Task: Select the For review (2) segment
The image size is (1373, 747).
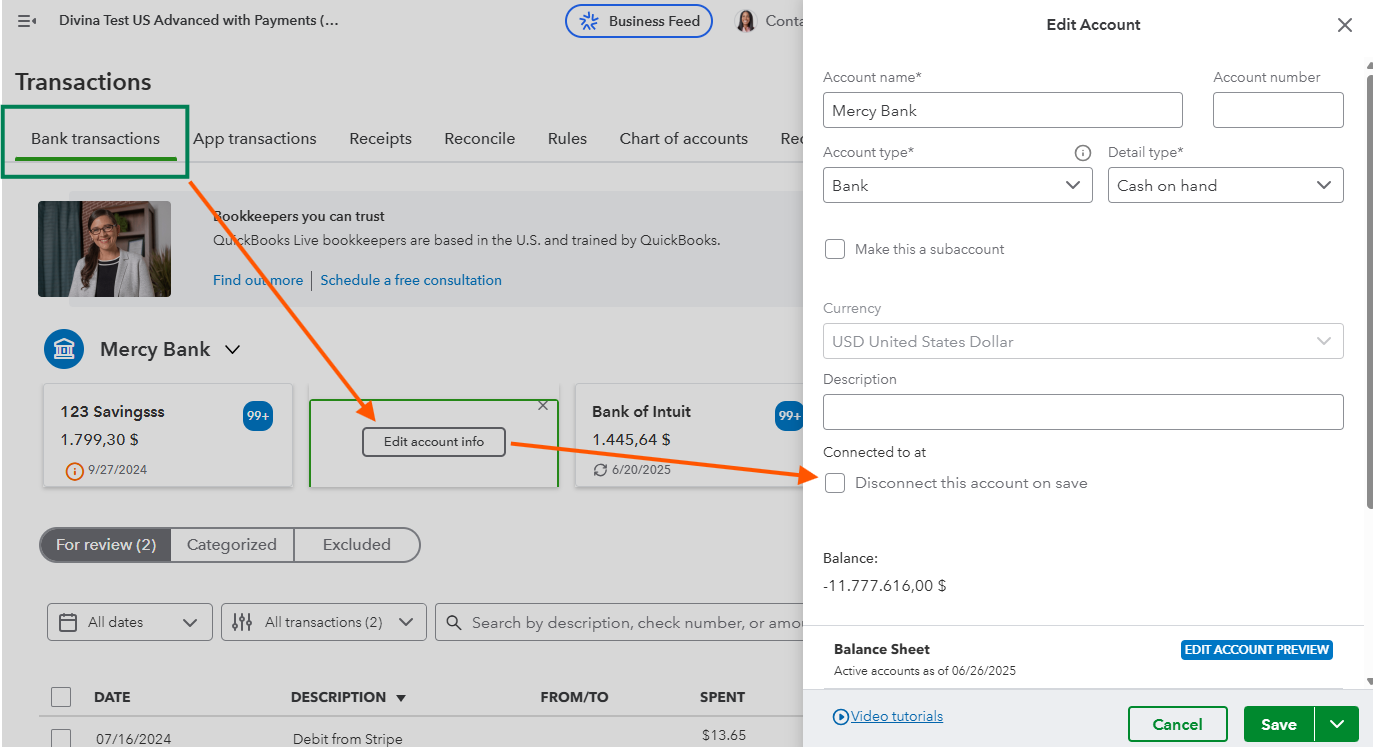Action: point(106,545)
